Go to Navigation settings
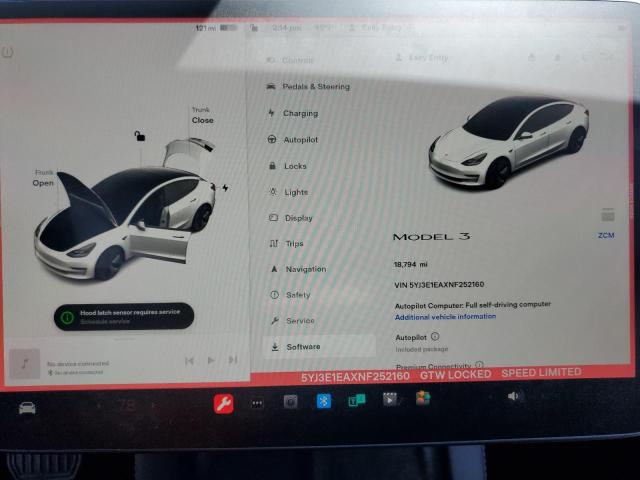Image resolution: width=640 pixels, height=480 pixels. [x=298, y=269]
